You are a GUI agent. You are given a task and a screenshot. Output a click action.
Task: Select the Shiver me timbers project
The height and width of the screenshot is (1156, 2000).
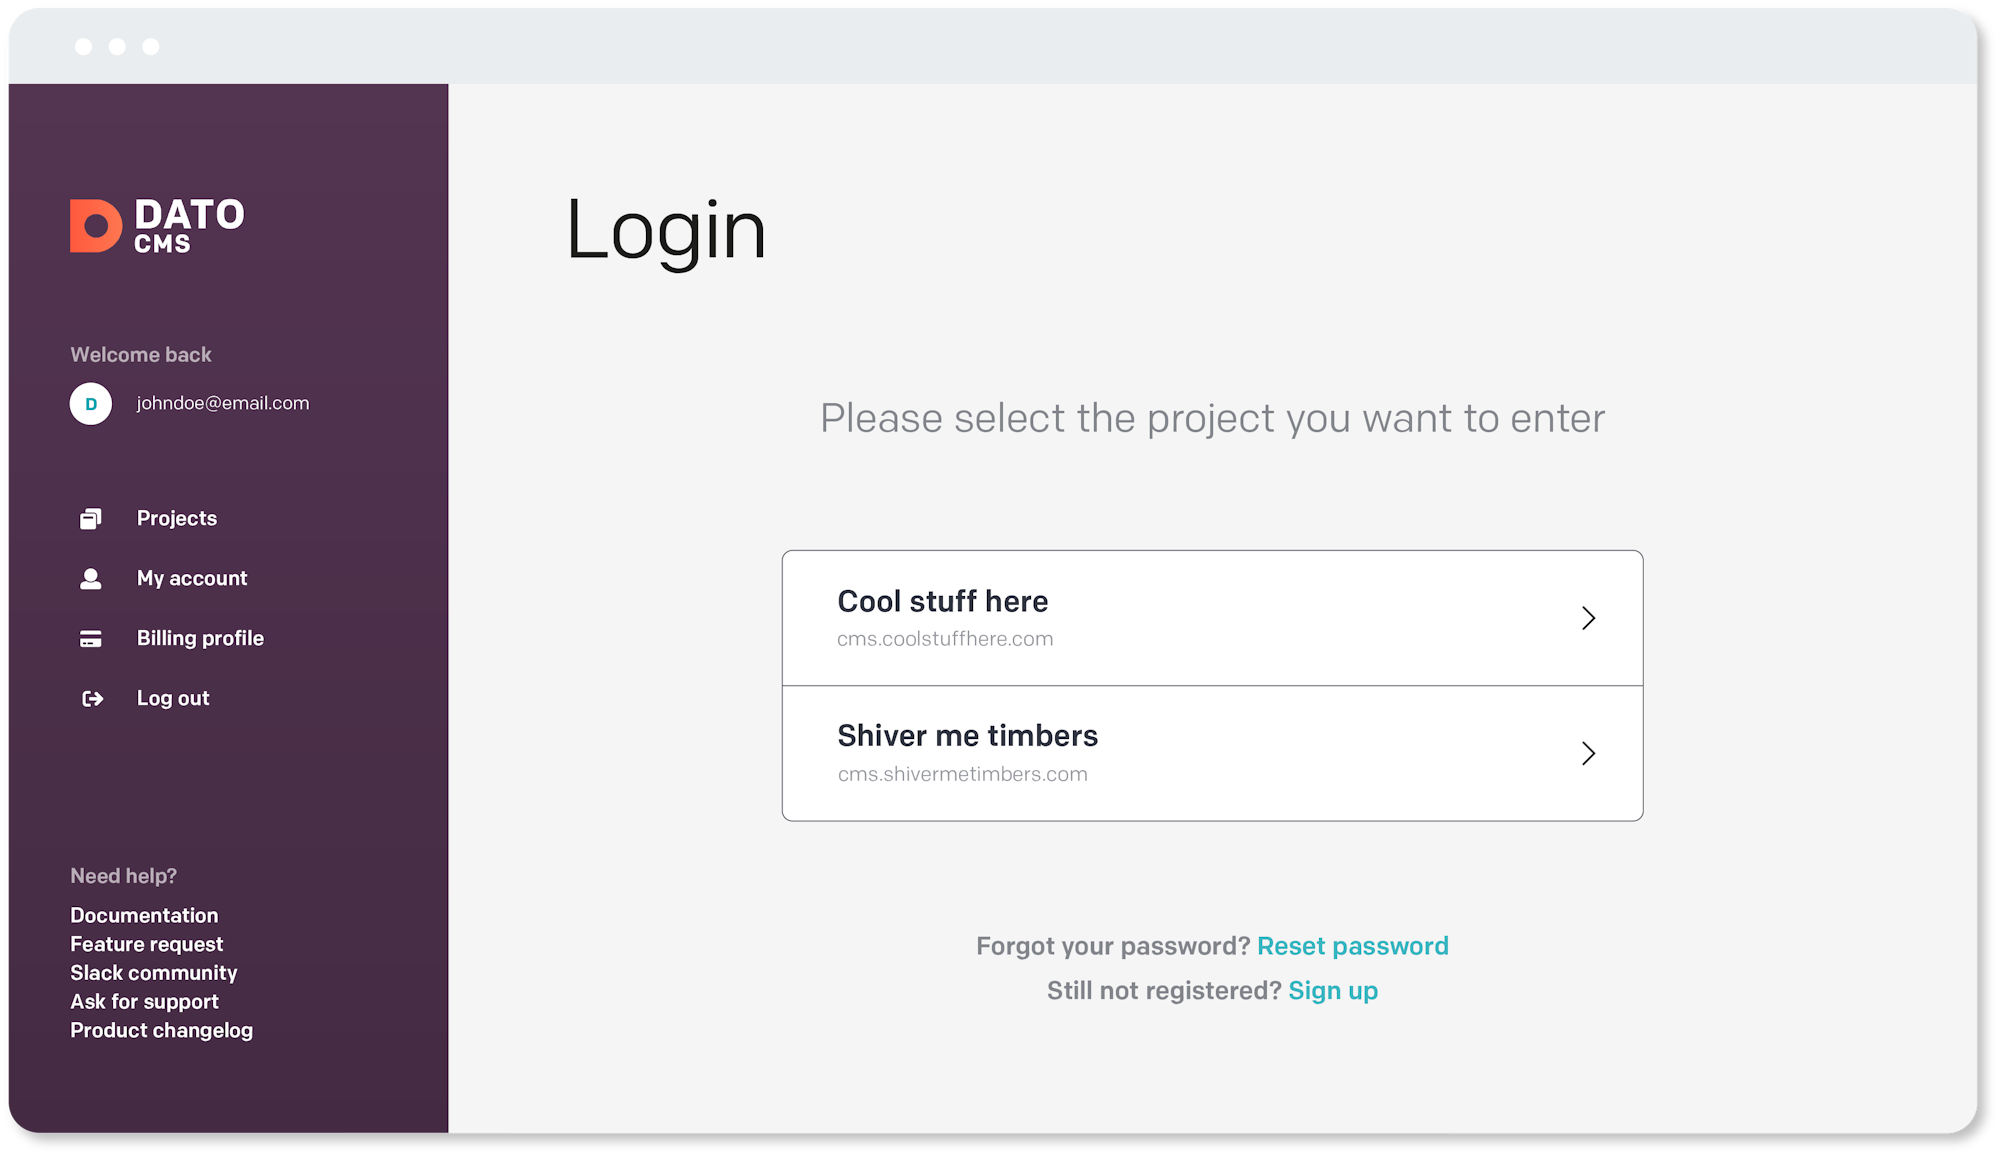(1212, 753)
